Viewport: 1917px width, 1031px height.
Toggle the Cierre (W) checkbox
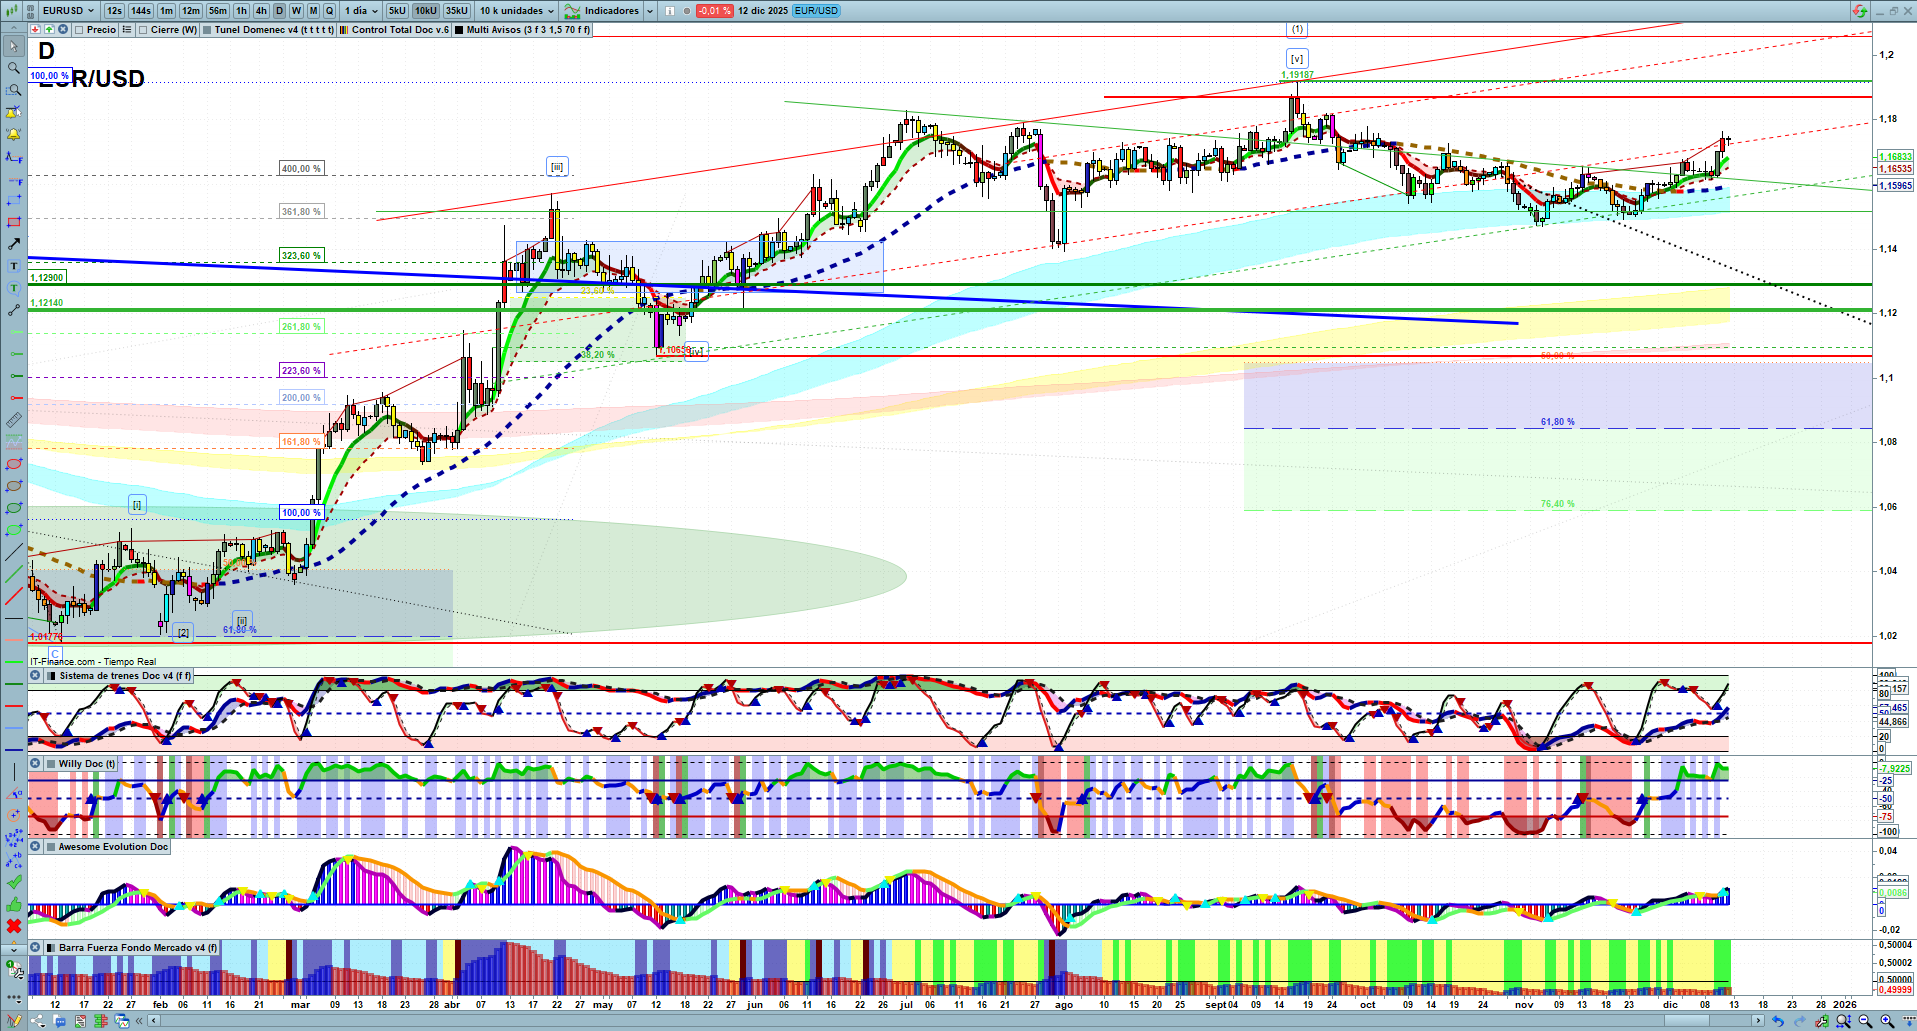pyautogui.click(x=143, y=30)
